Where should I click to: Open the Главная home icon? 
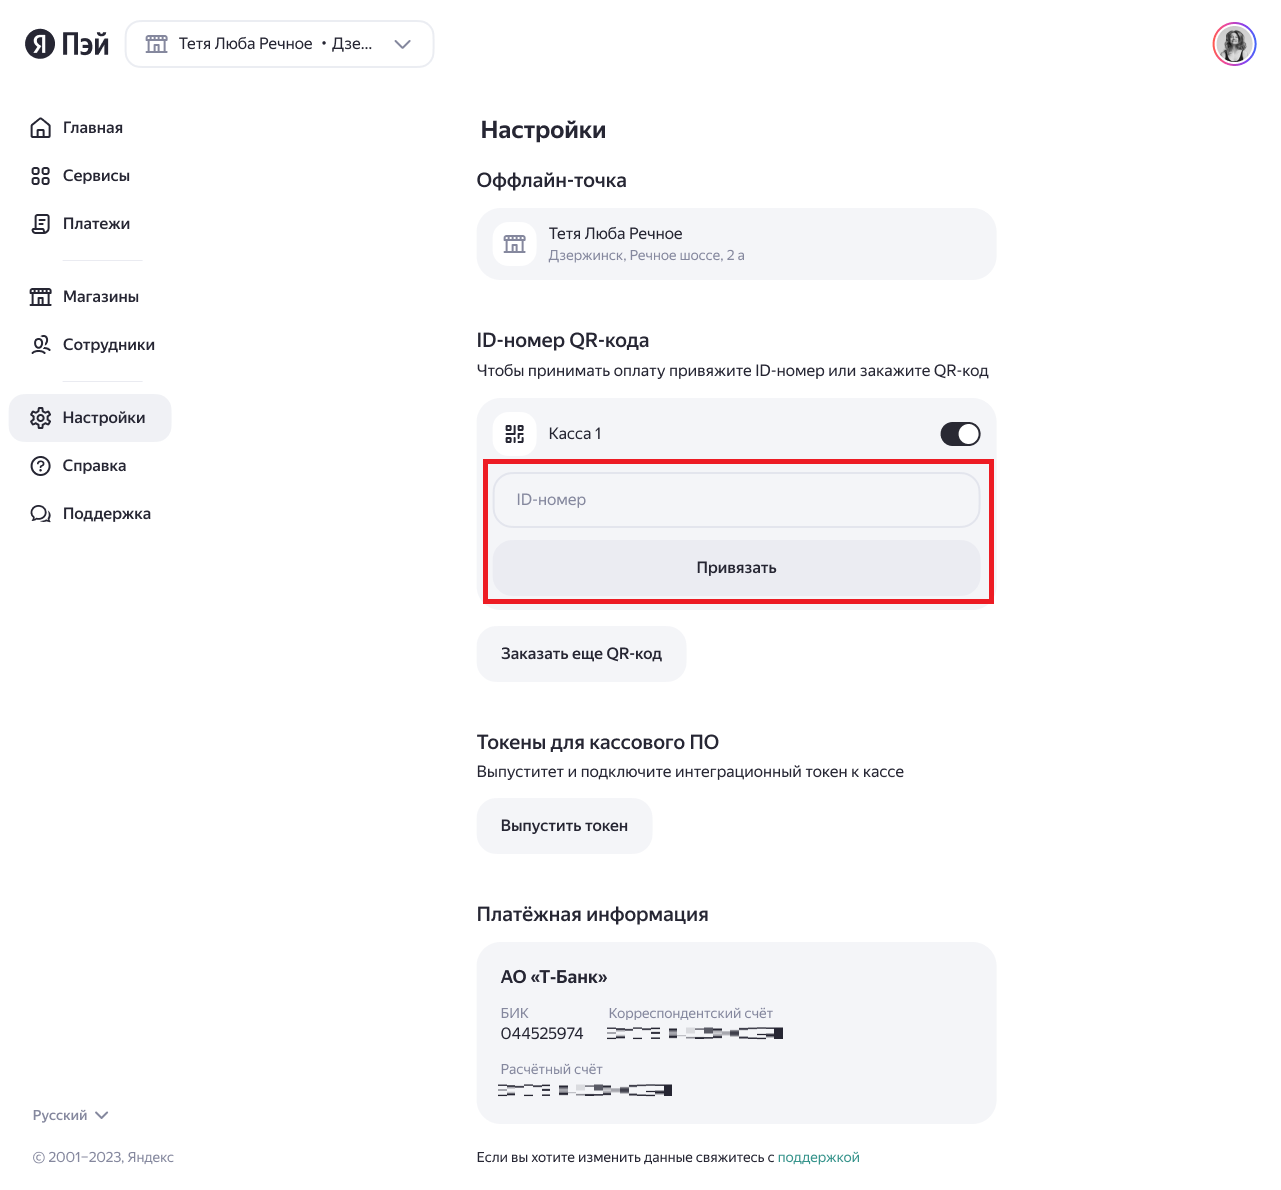pos(40,127)
